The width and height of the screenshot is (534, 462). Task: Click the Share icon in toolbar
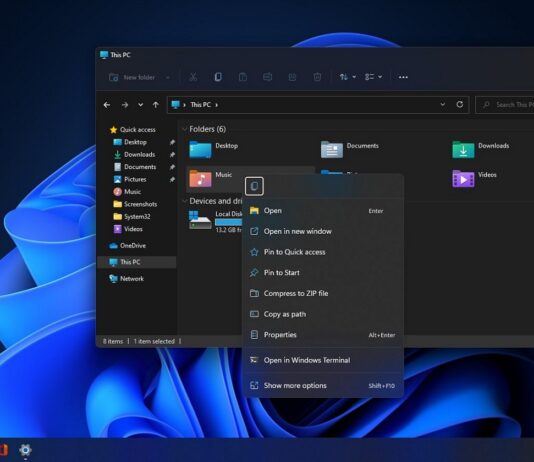(292, 77)
